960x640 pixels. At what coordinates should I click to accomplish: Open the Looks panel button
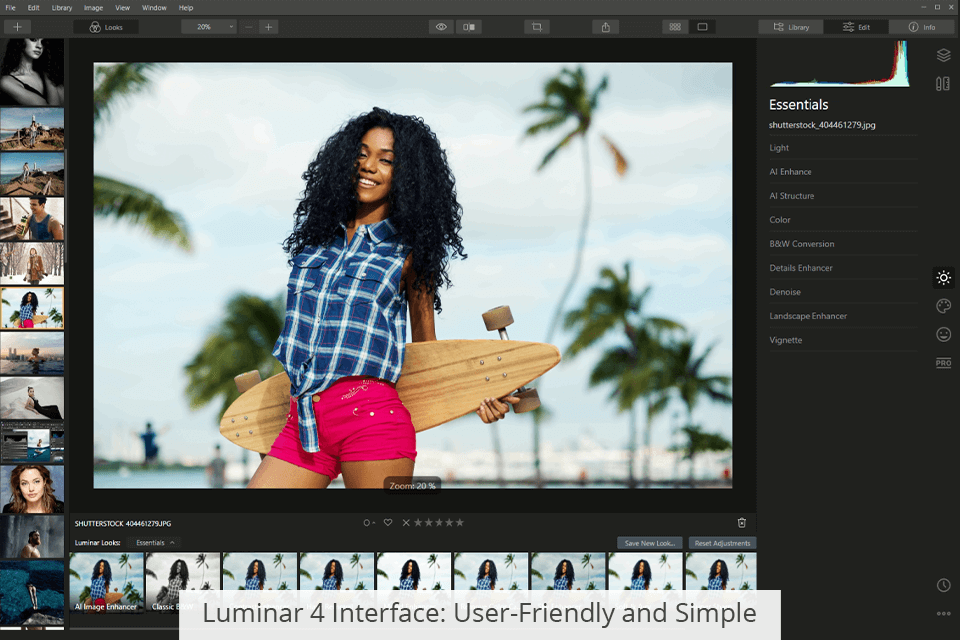coord(106,27)
